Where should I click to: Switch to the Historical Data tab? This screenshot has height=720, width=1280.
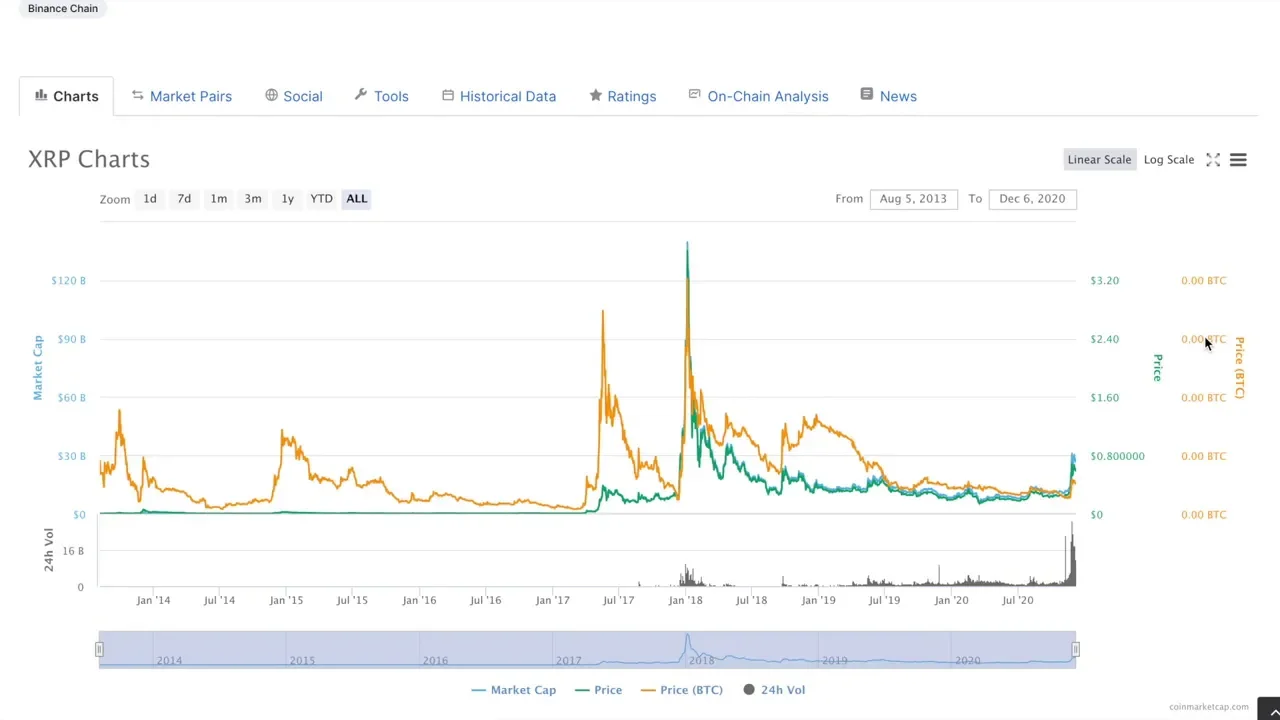coord(507,96)
